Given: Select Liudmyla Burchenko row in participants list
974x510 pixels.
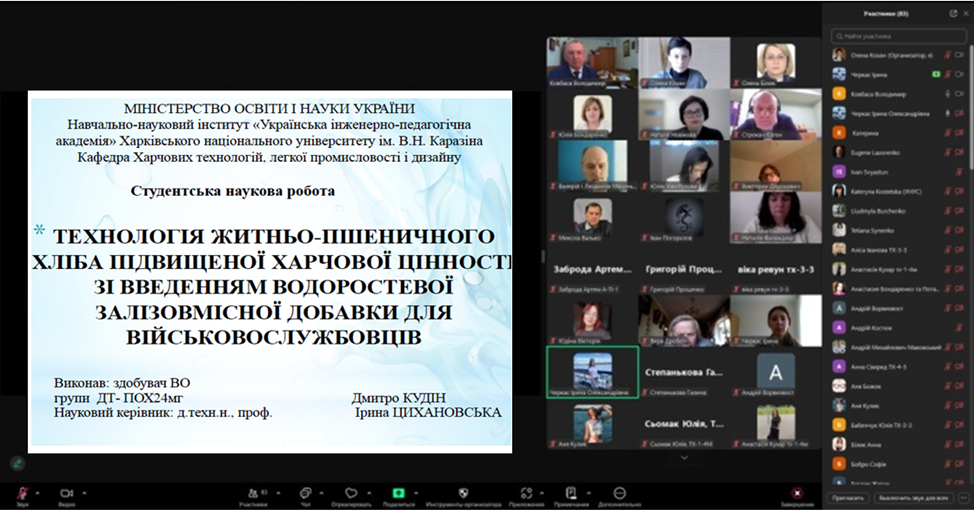Looking at the screenshot, I should pyautogui.click(x=898, y=211).
